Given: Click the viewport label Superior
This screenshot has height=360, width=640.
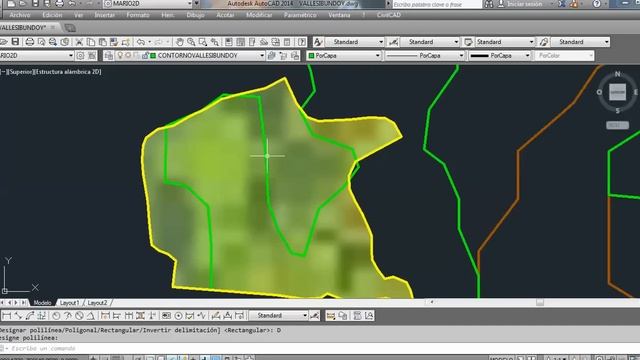Looking at the screenshot, I should [x=20, y=72].
